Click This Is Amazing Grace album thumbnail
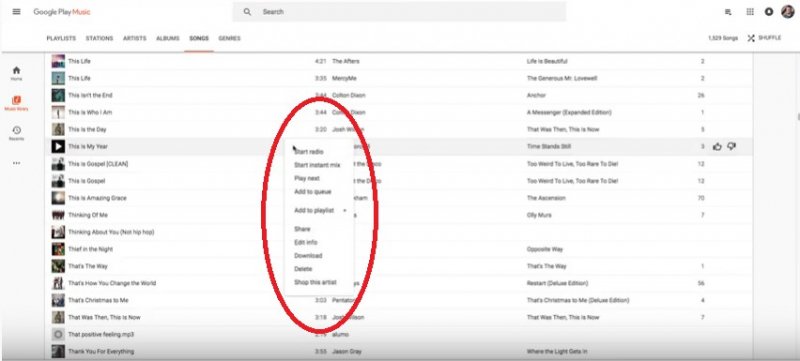The height and width of the screenshot is (361, 800). (x=58, y=198)
